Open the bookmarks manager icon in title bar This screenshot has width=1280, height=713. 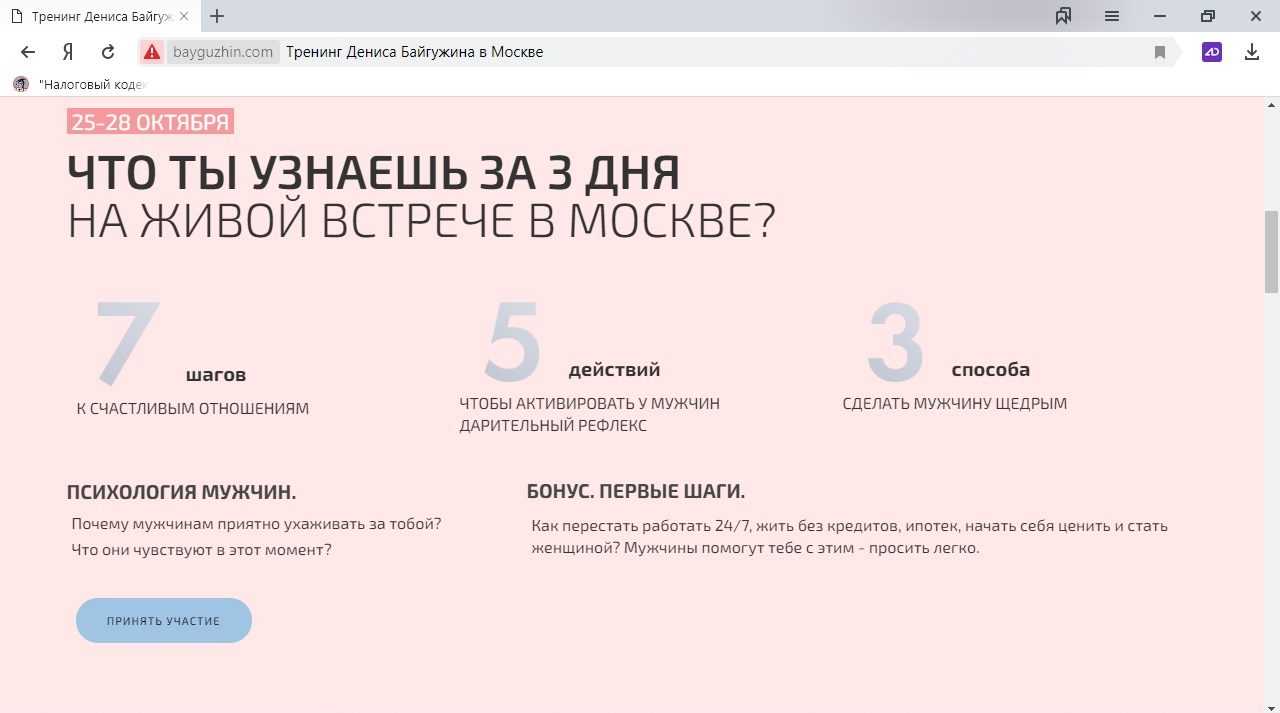(x=1063, y=16)
